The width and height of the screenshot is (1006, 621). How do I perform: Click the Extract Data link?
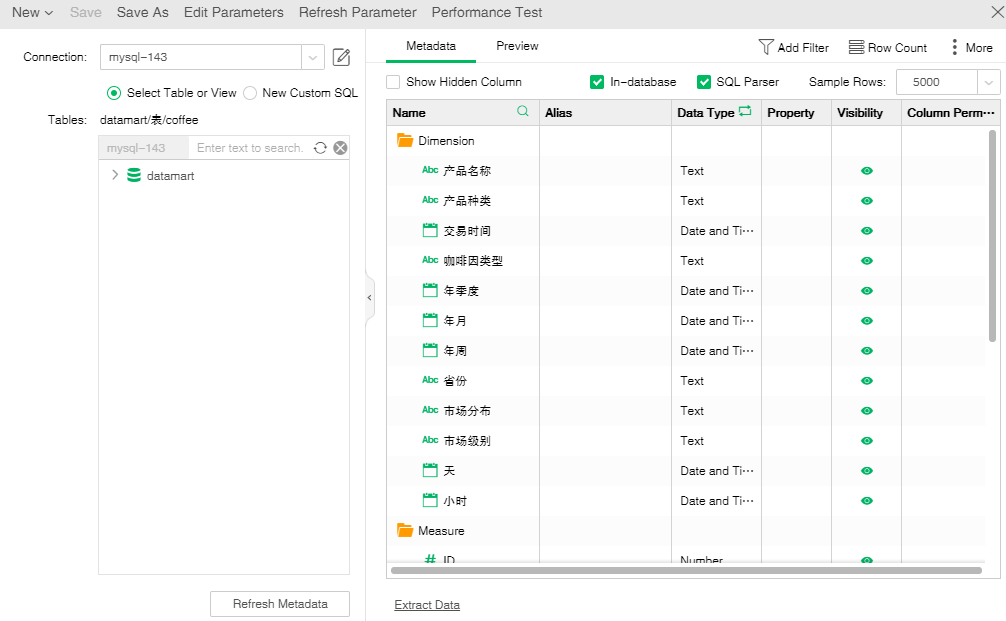coord(427,605)
